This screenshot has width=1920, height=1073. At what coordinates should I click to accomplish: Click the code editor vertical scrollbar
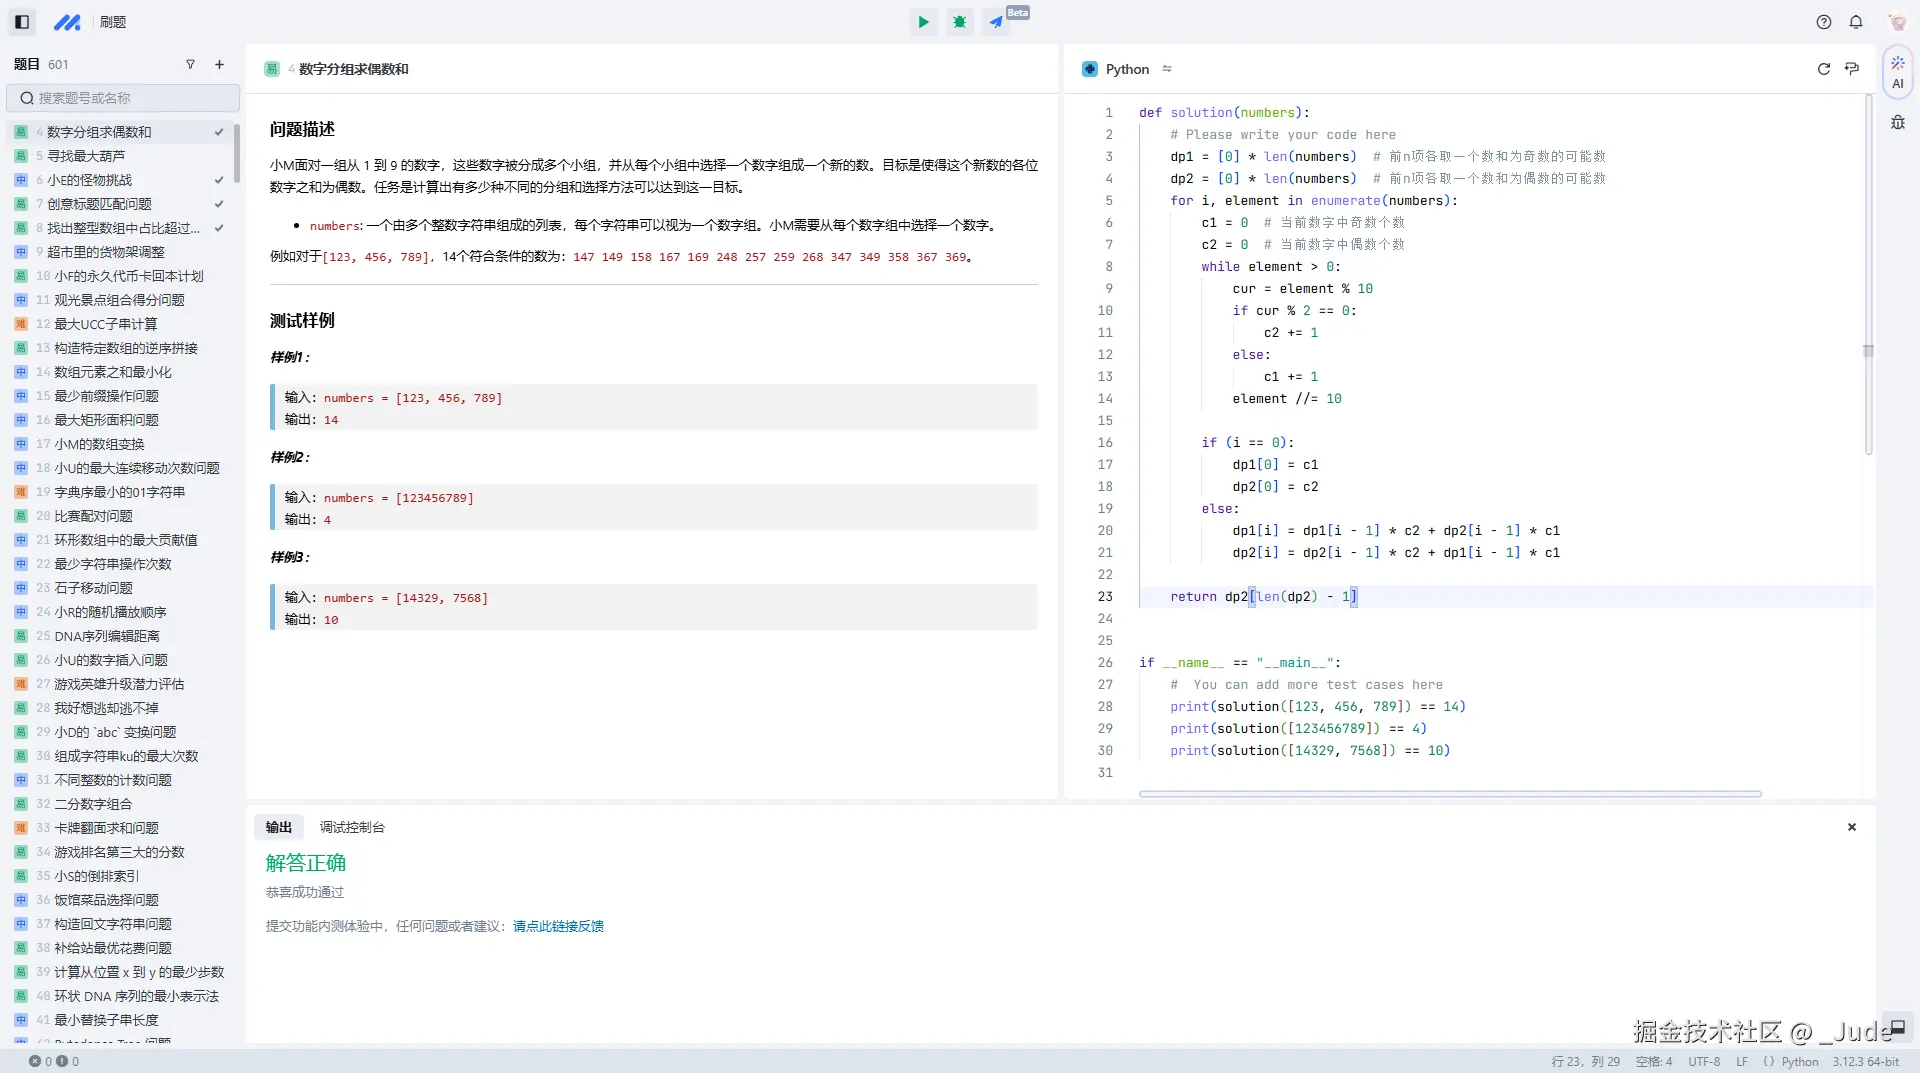[1868, 275]
